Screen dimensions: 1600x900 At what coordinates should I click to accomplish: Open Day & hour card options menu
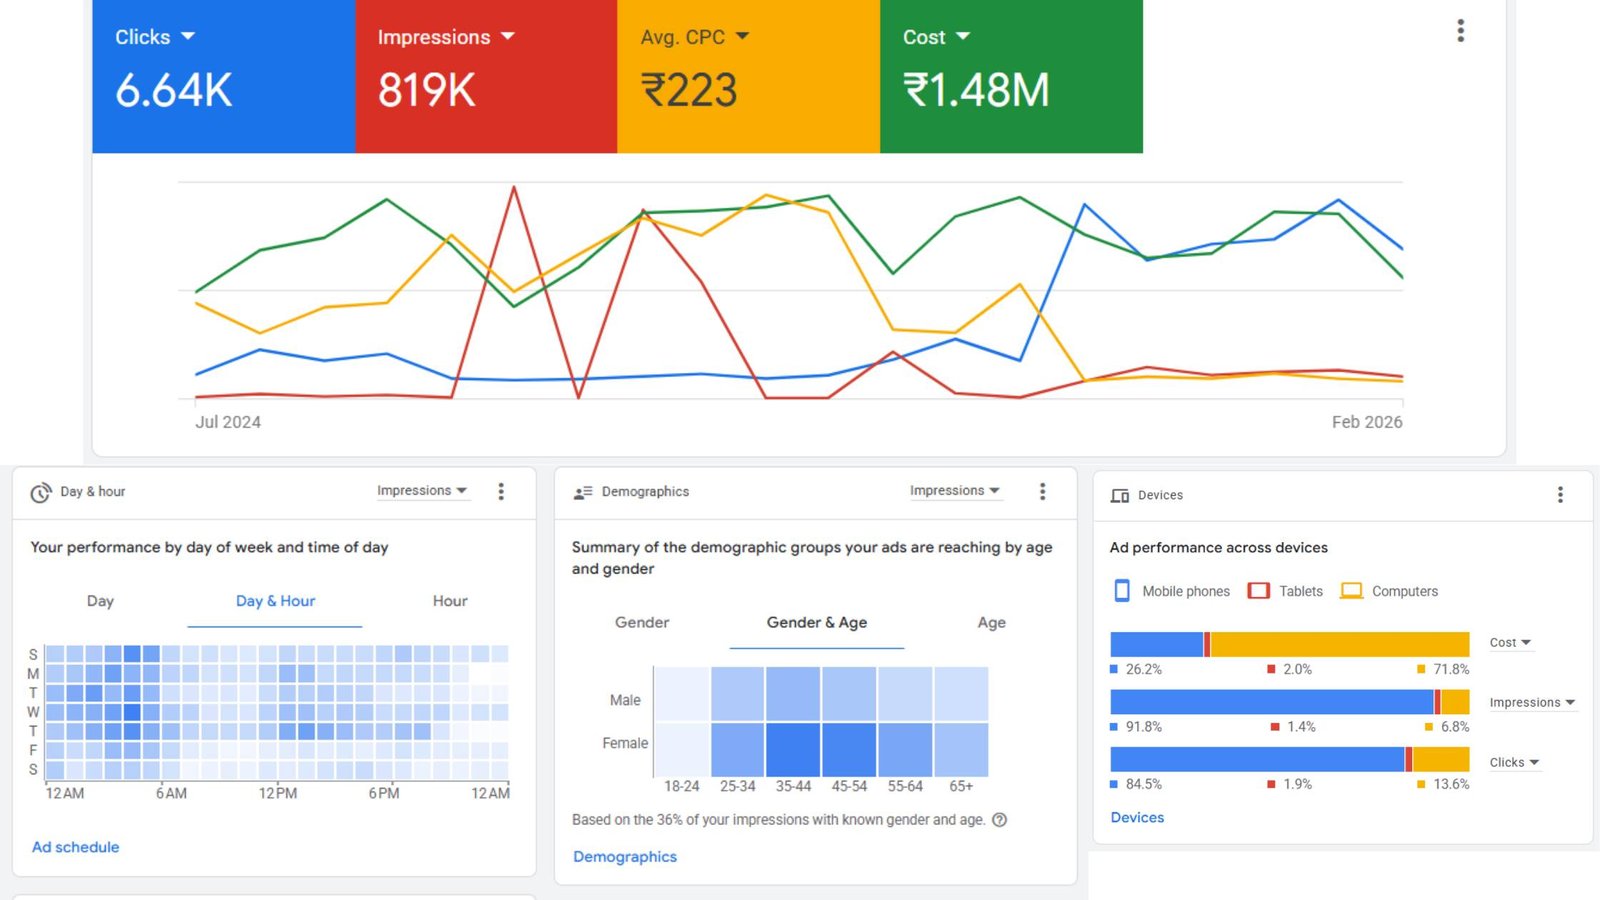[501, 491]
